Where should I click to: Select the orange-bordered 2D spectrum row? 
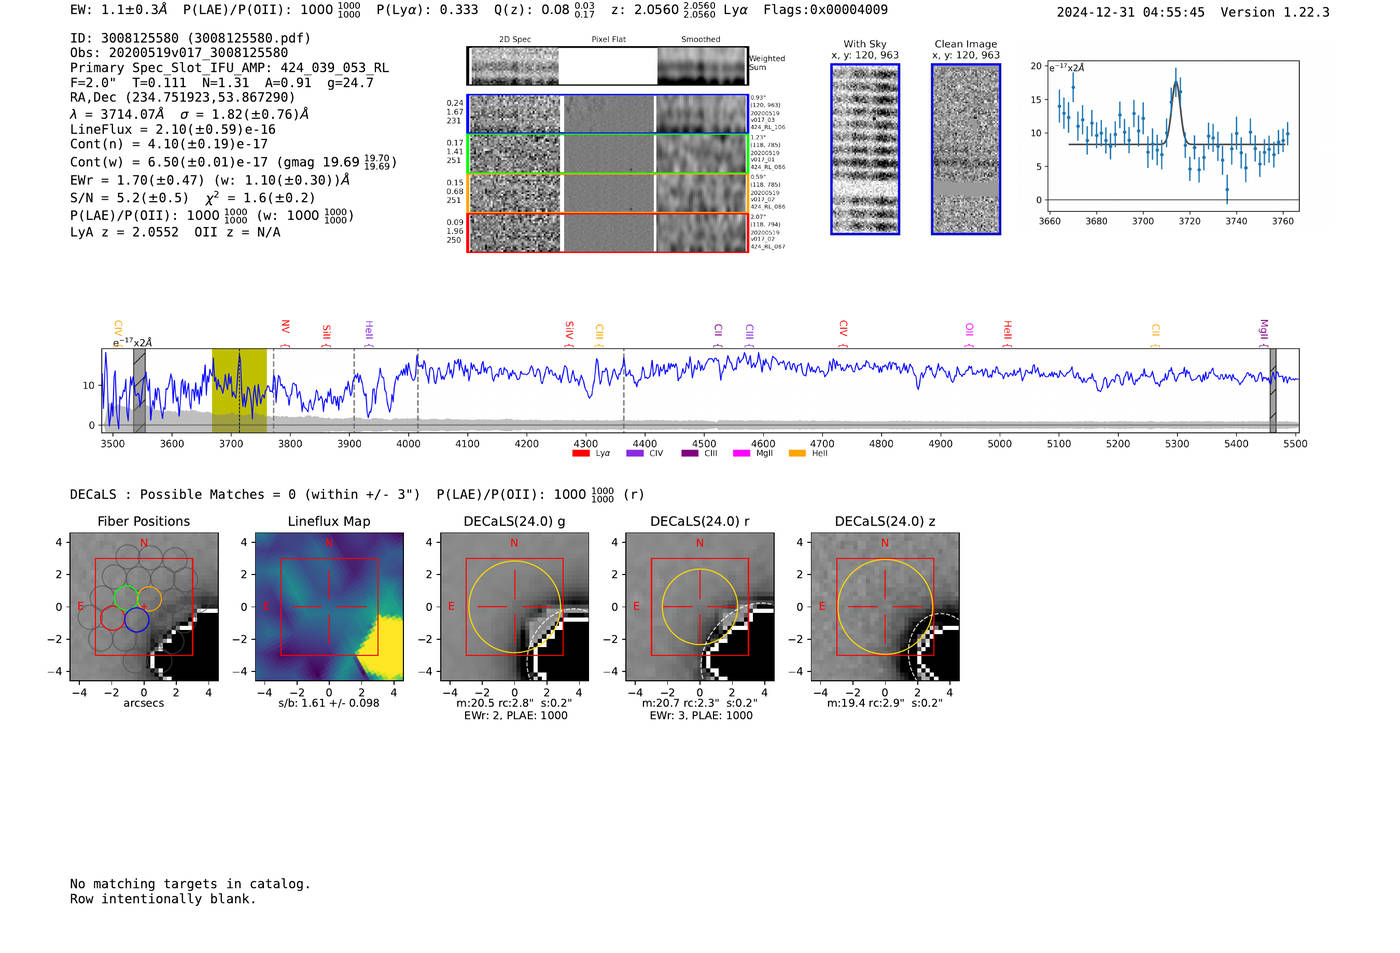[x=608, y=193]
